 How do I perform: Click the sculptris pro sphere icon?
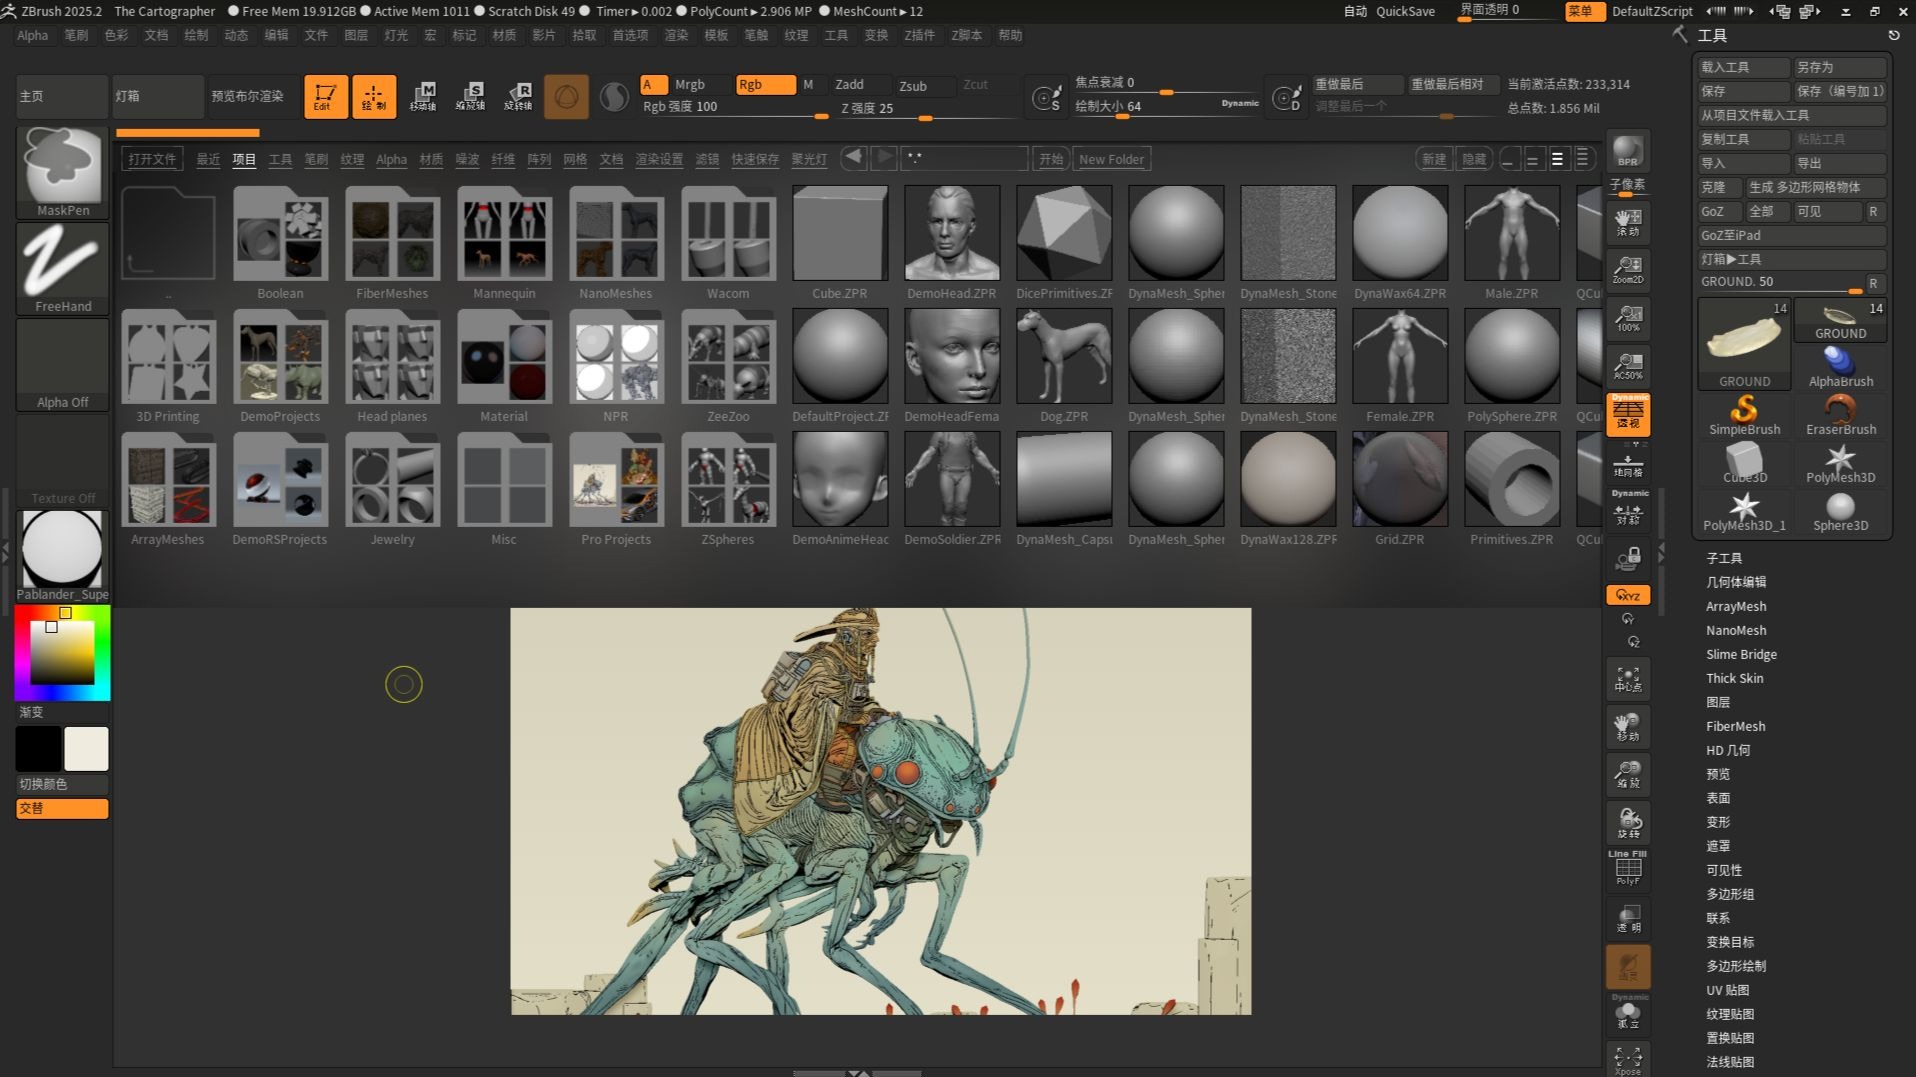coord(614,97)
